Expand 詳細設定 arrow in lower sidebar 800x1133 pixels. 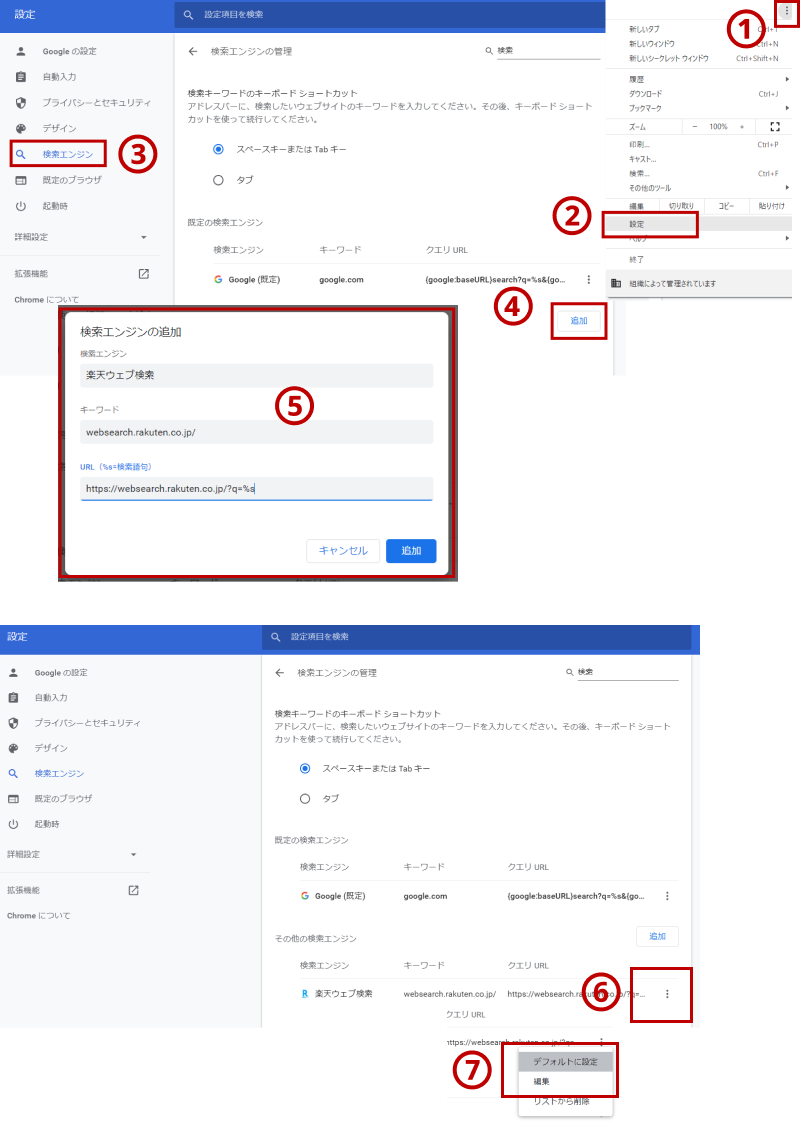pyautogui.click(x=134, y=854)
